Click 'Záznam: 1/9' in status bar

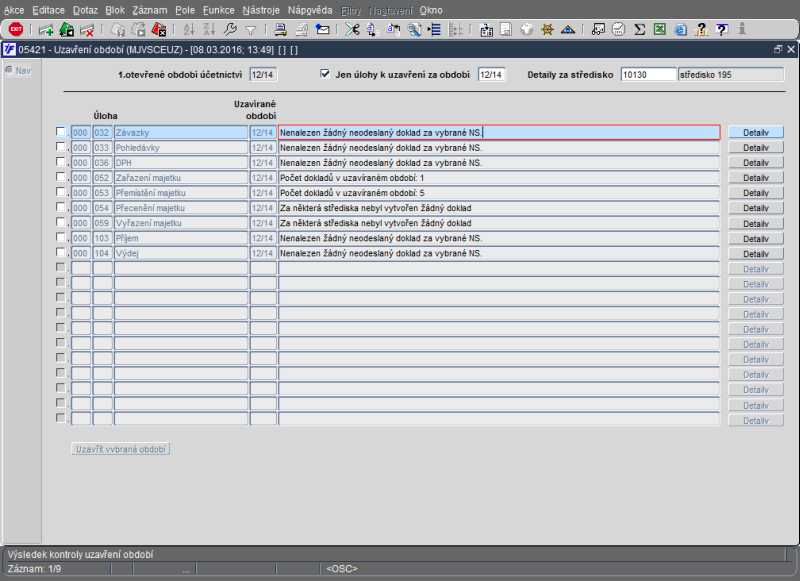35,568
